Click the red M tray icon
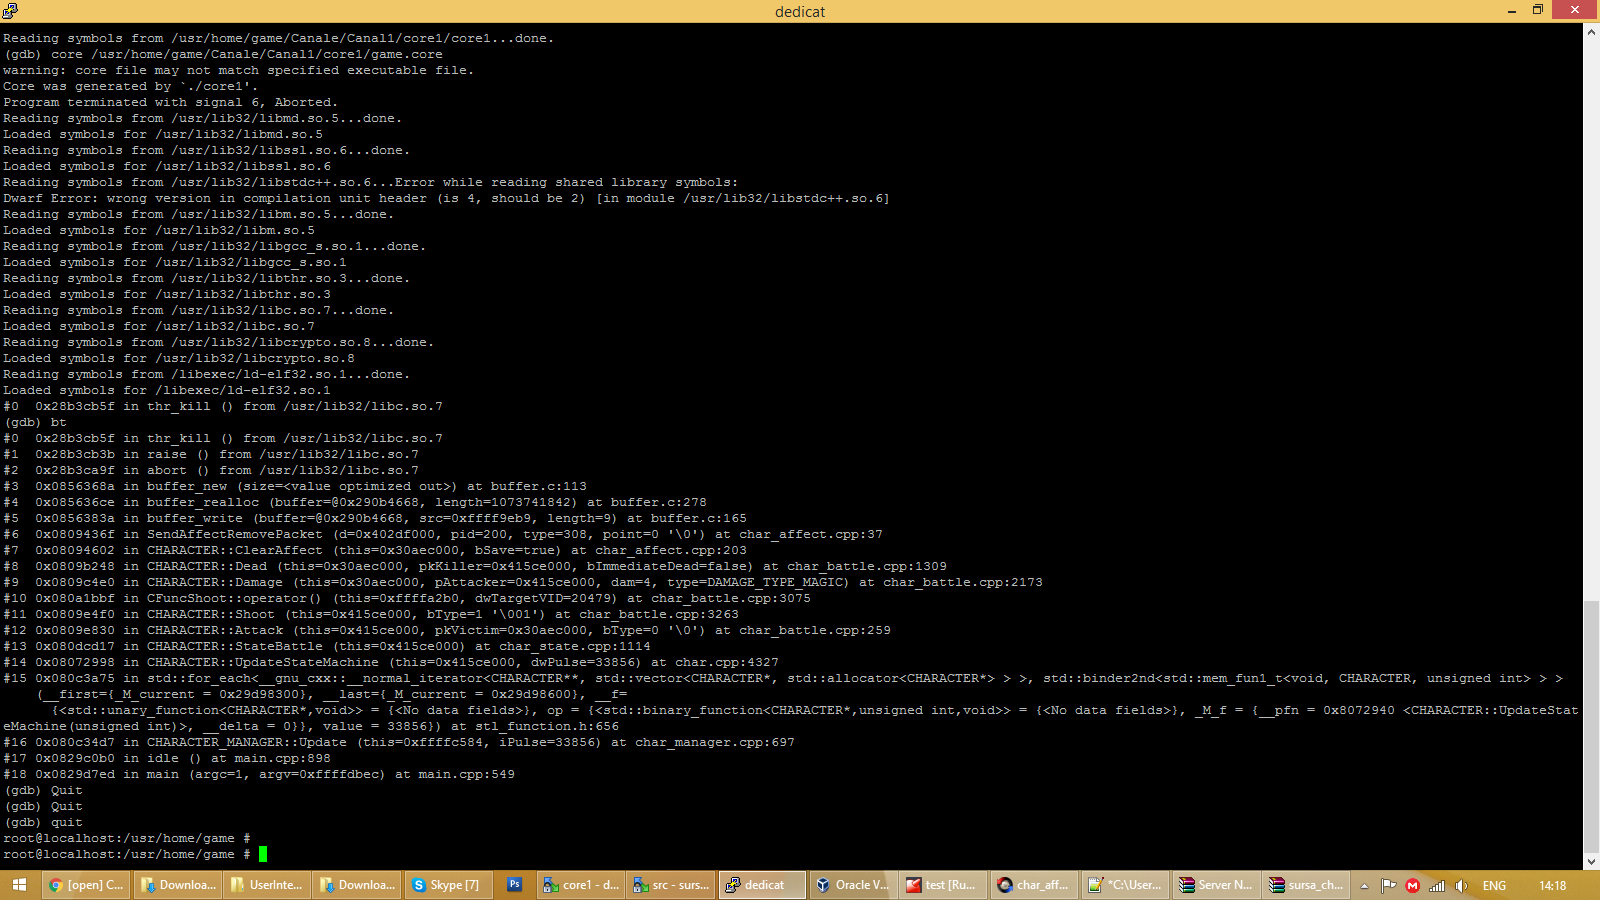The image size is (1600, 900). click(x=1412, y=886)
